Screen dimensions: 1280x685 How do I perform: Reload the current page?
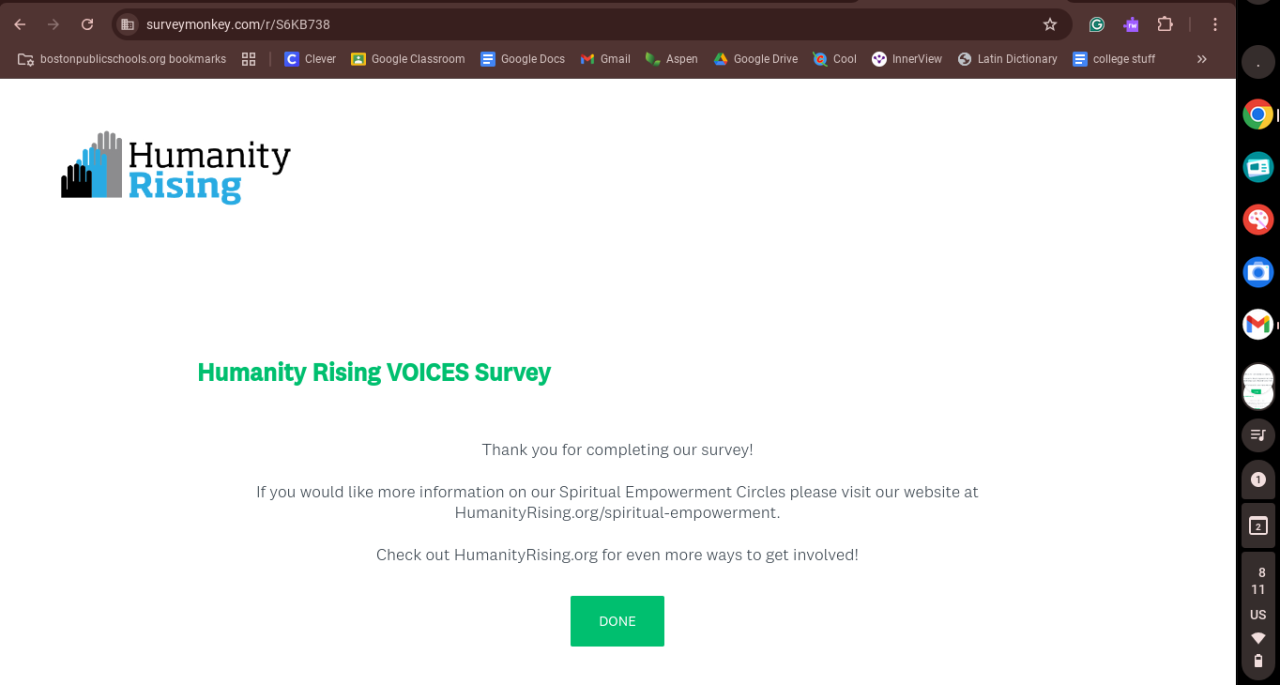click(x=87, y=24)
